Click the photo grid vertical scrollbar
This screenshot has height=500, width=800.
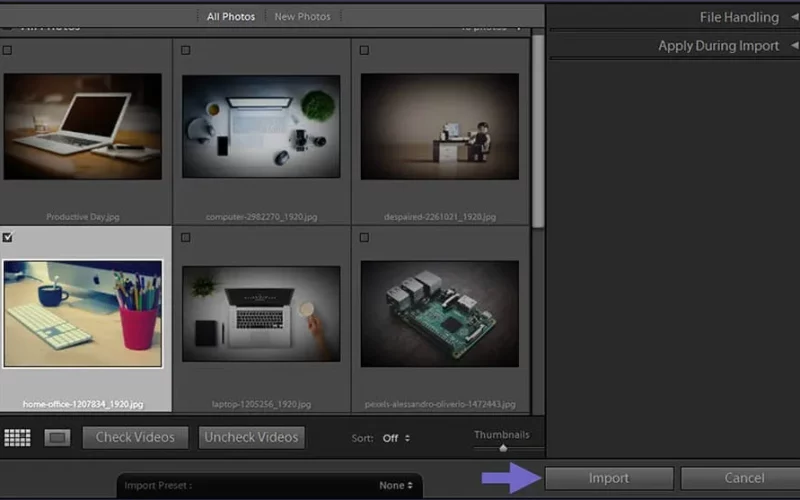click(x=538, y=132)
